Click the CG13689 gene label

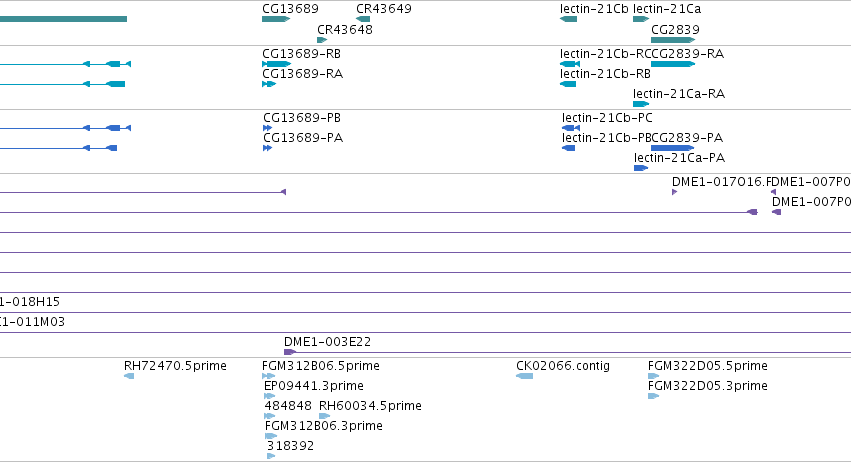pos(290,9)
